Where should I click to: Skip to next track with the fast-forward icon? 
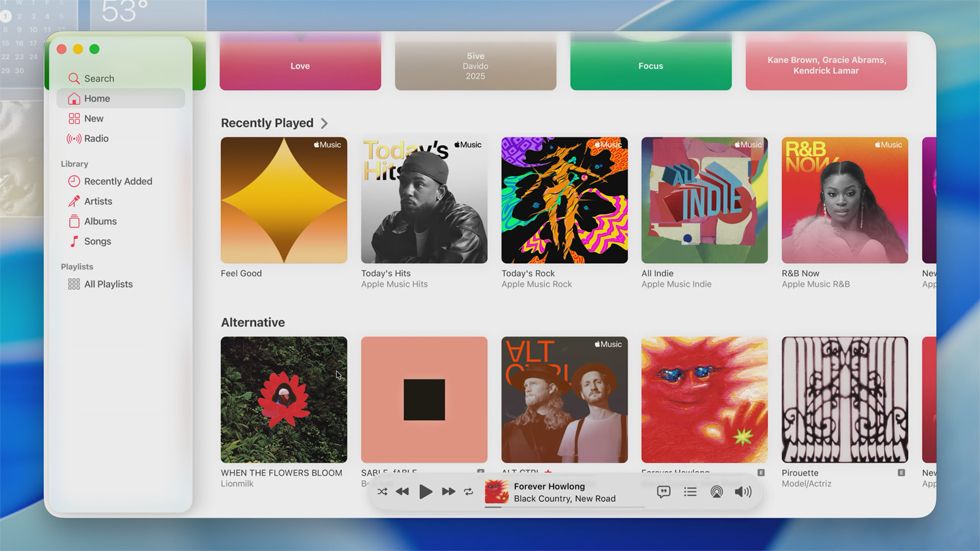(x=448, y=492)
